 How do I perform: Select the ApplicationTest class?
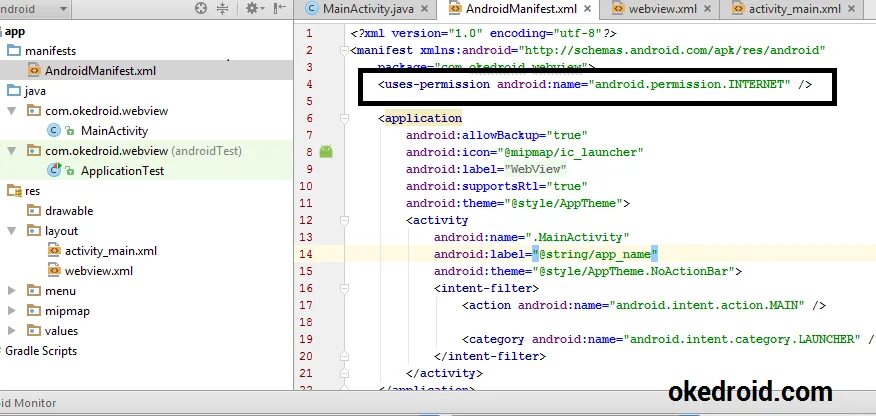tap(122, 171)
